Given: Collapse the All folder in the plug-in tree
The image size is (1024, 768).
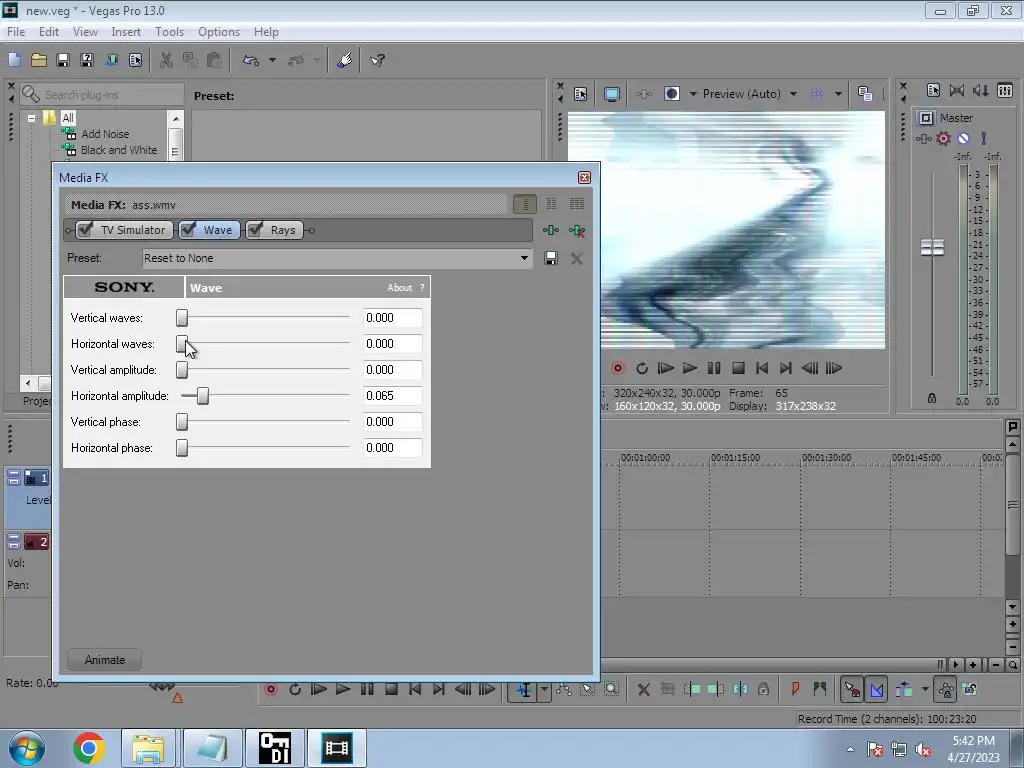Looking at the screenshot, I should point(31,118).
